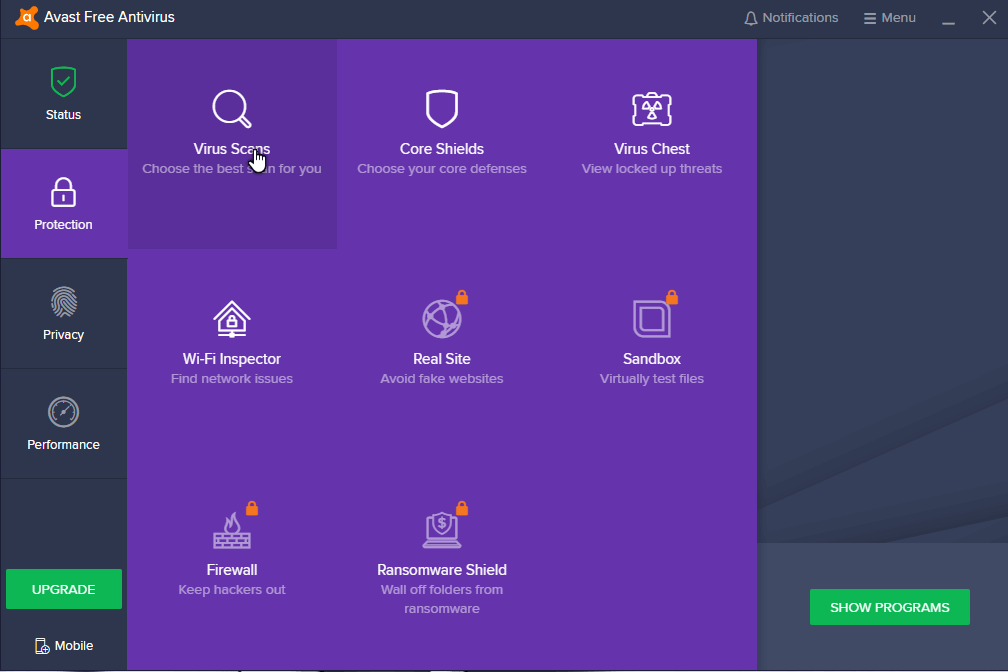The width and height of the screenshot is (1008, 672).
Task: Open the Core Shields shield icon
Action: coord(442,109)
